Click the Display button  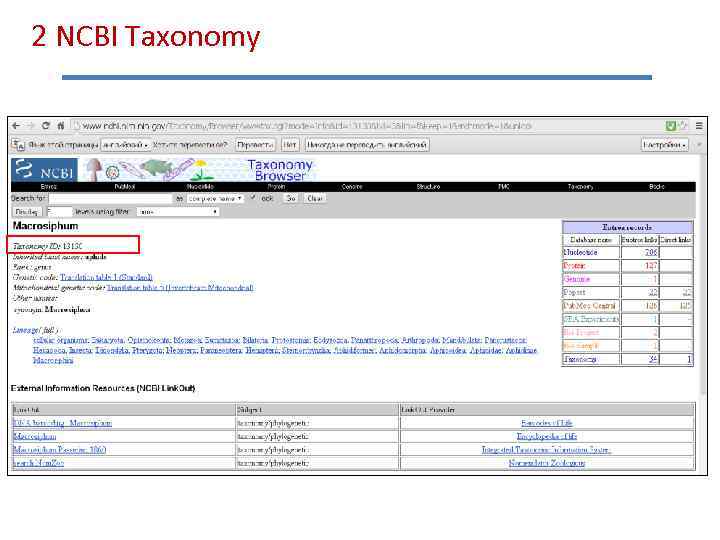[x=27, y=212]
